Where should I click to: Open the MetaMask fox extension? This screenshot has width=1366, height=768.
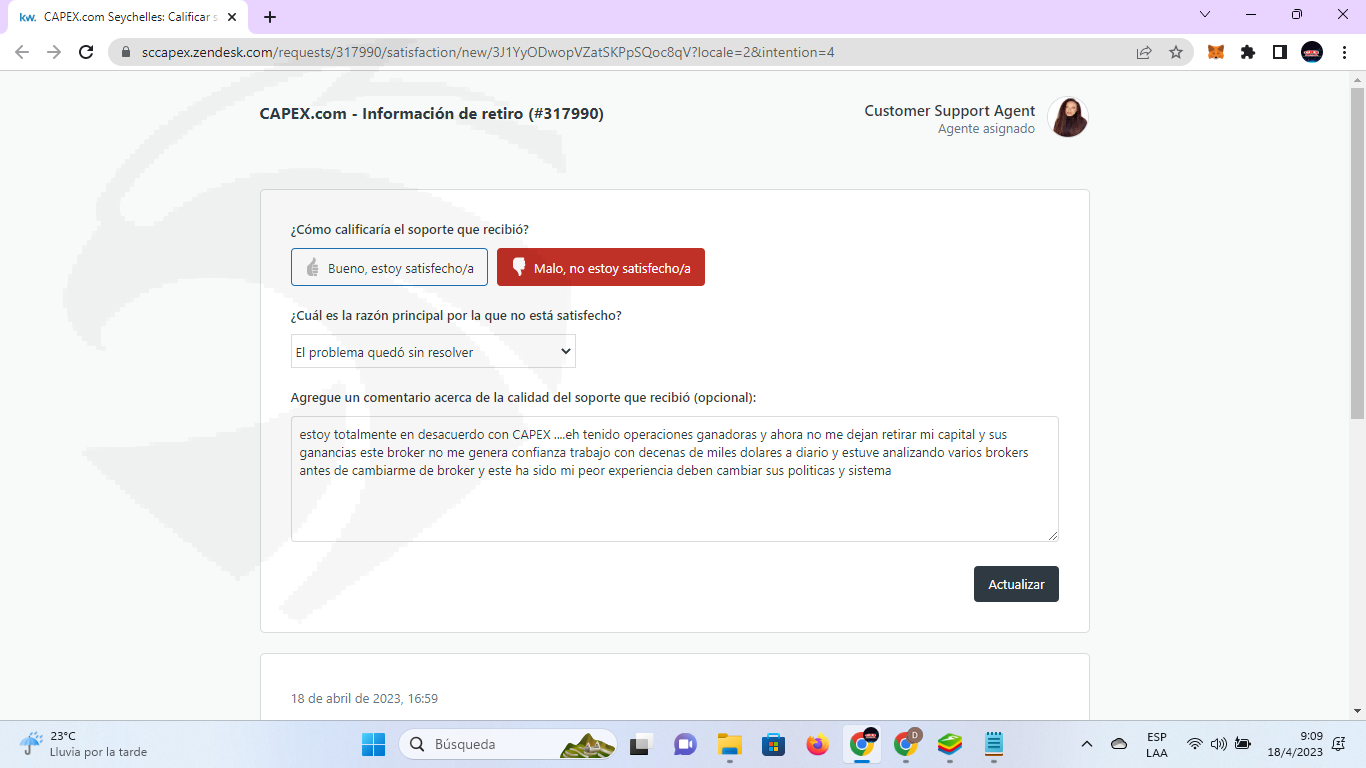[1216, 52]
